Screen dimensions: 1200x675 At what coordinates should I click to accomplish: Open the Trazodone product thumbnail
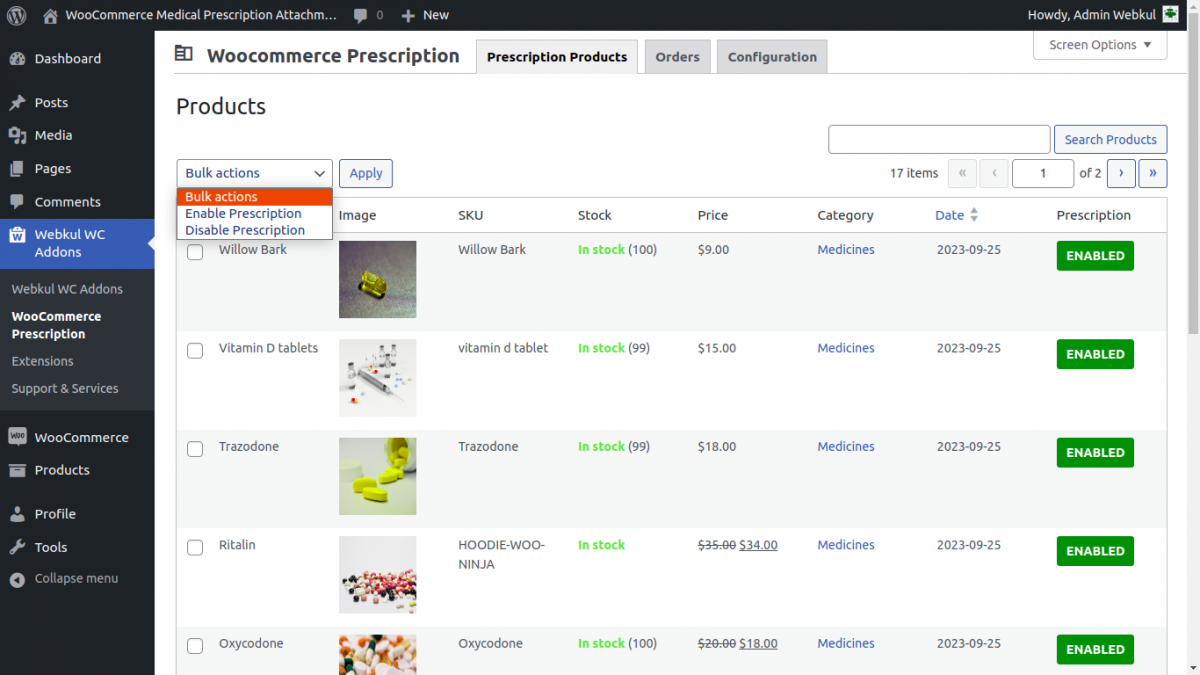pyautogui.click(x=377, y=476)
